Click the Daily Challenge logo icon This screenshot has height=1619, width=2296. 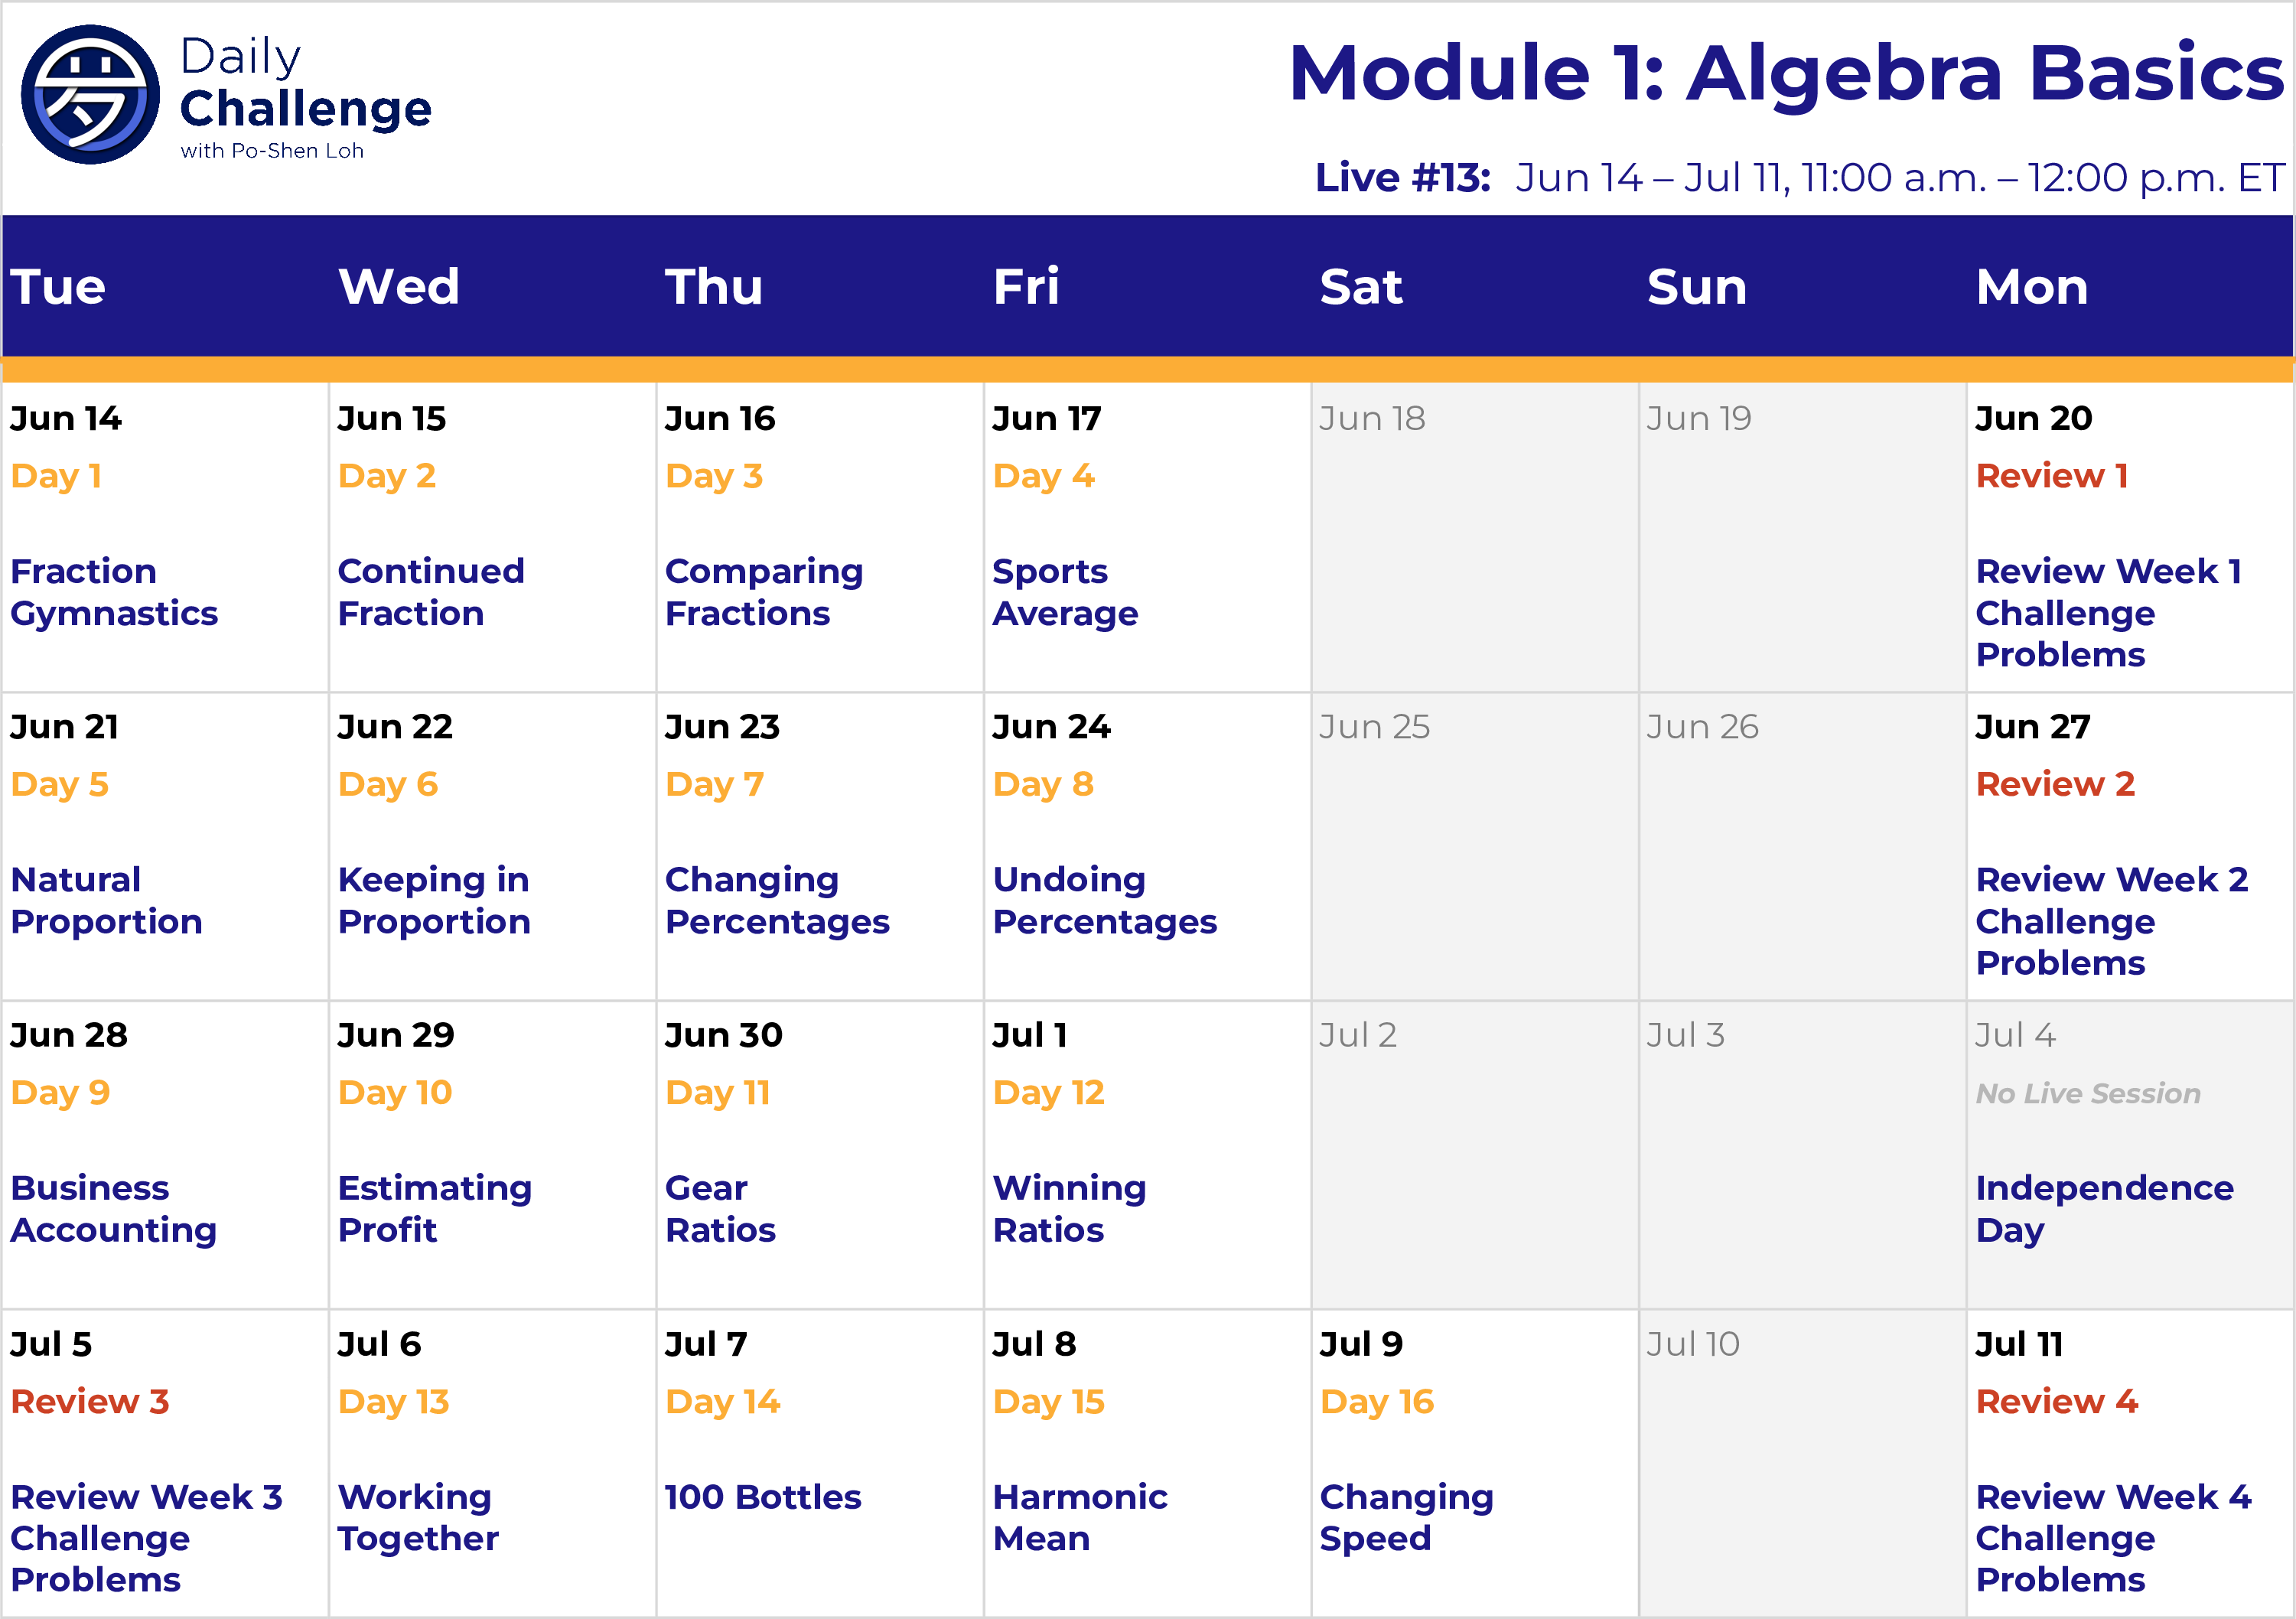[90, 95]
